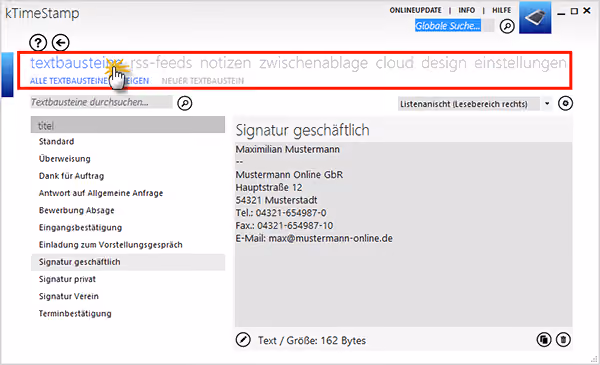Select Terminbestätigung entry

128,314
